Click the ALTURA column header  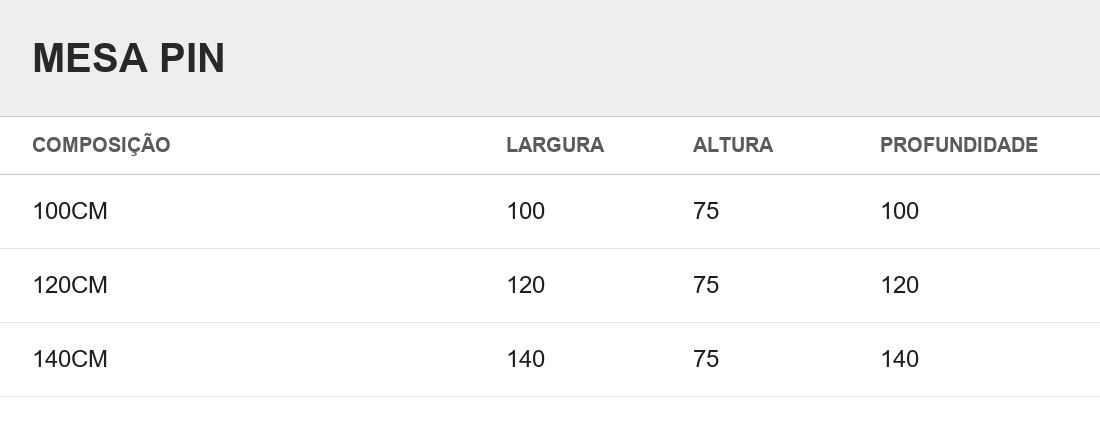pyautogui.click(x=732, y=145)
